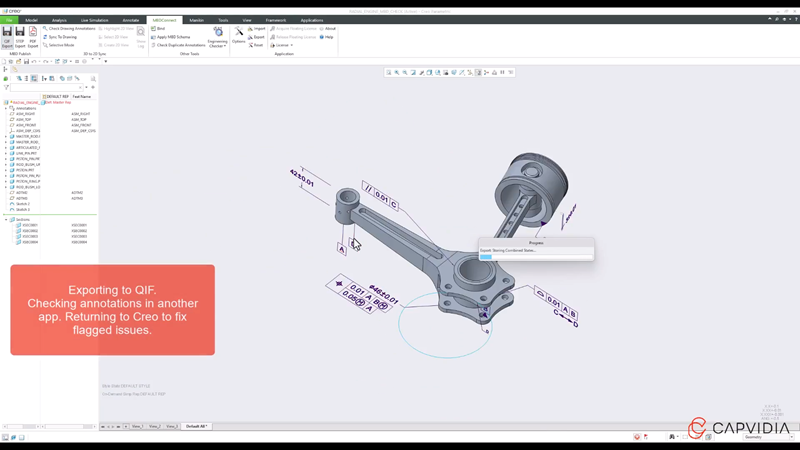The height and width of the screenshot is (450, 800).
Task: Click the pause simulation icon in the graphics toolbar
Action: (503, 72)
